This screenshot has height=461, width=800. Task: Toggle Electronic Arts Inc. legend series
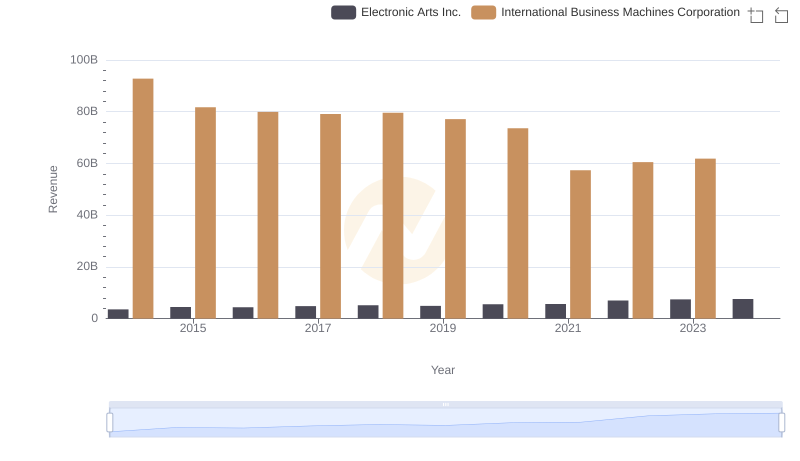pyautogui.click(x=396, y=12)
